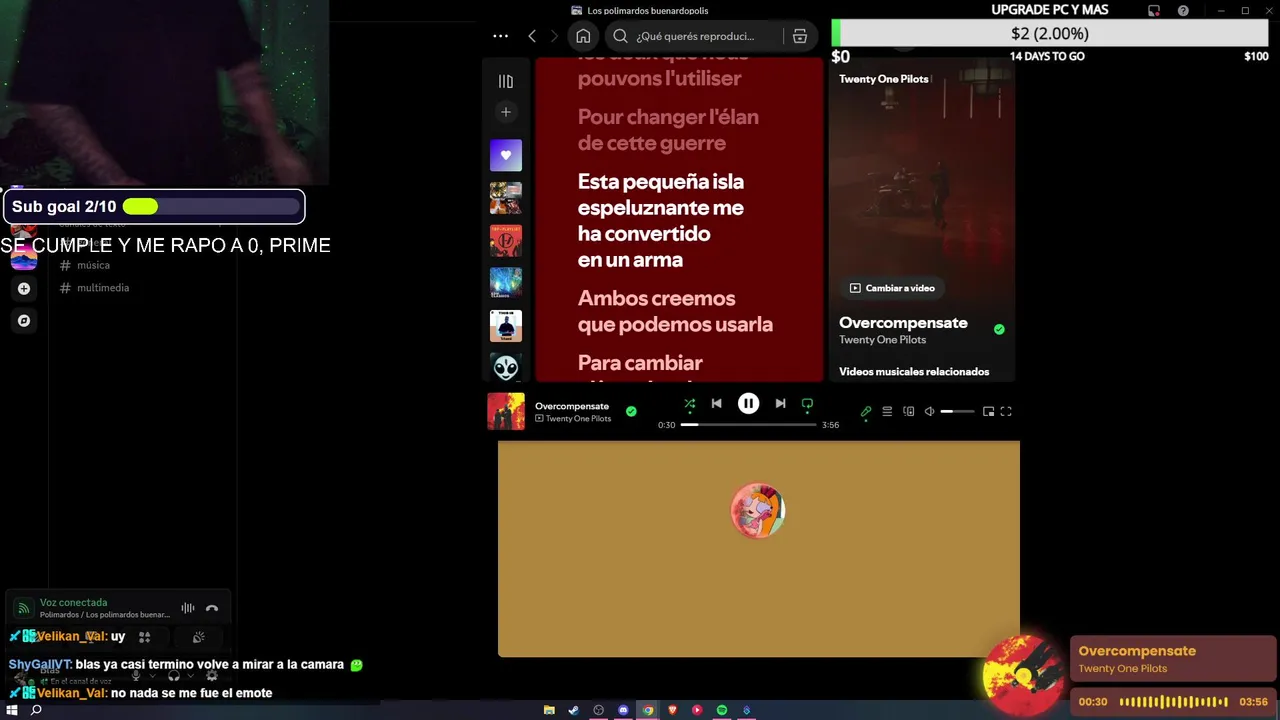
Task: Toggle repeat mode
Action: [807, 404]
